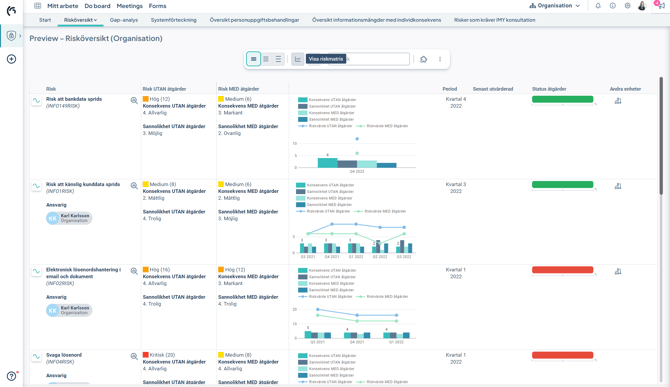Click Kritisk (20) rating for Svaga lösenord
Image resolution: width=670 pixels, height=387 pixels.
(159, 355)
